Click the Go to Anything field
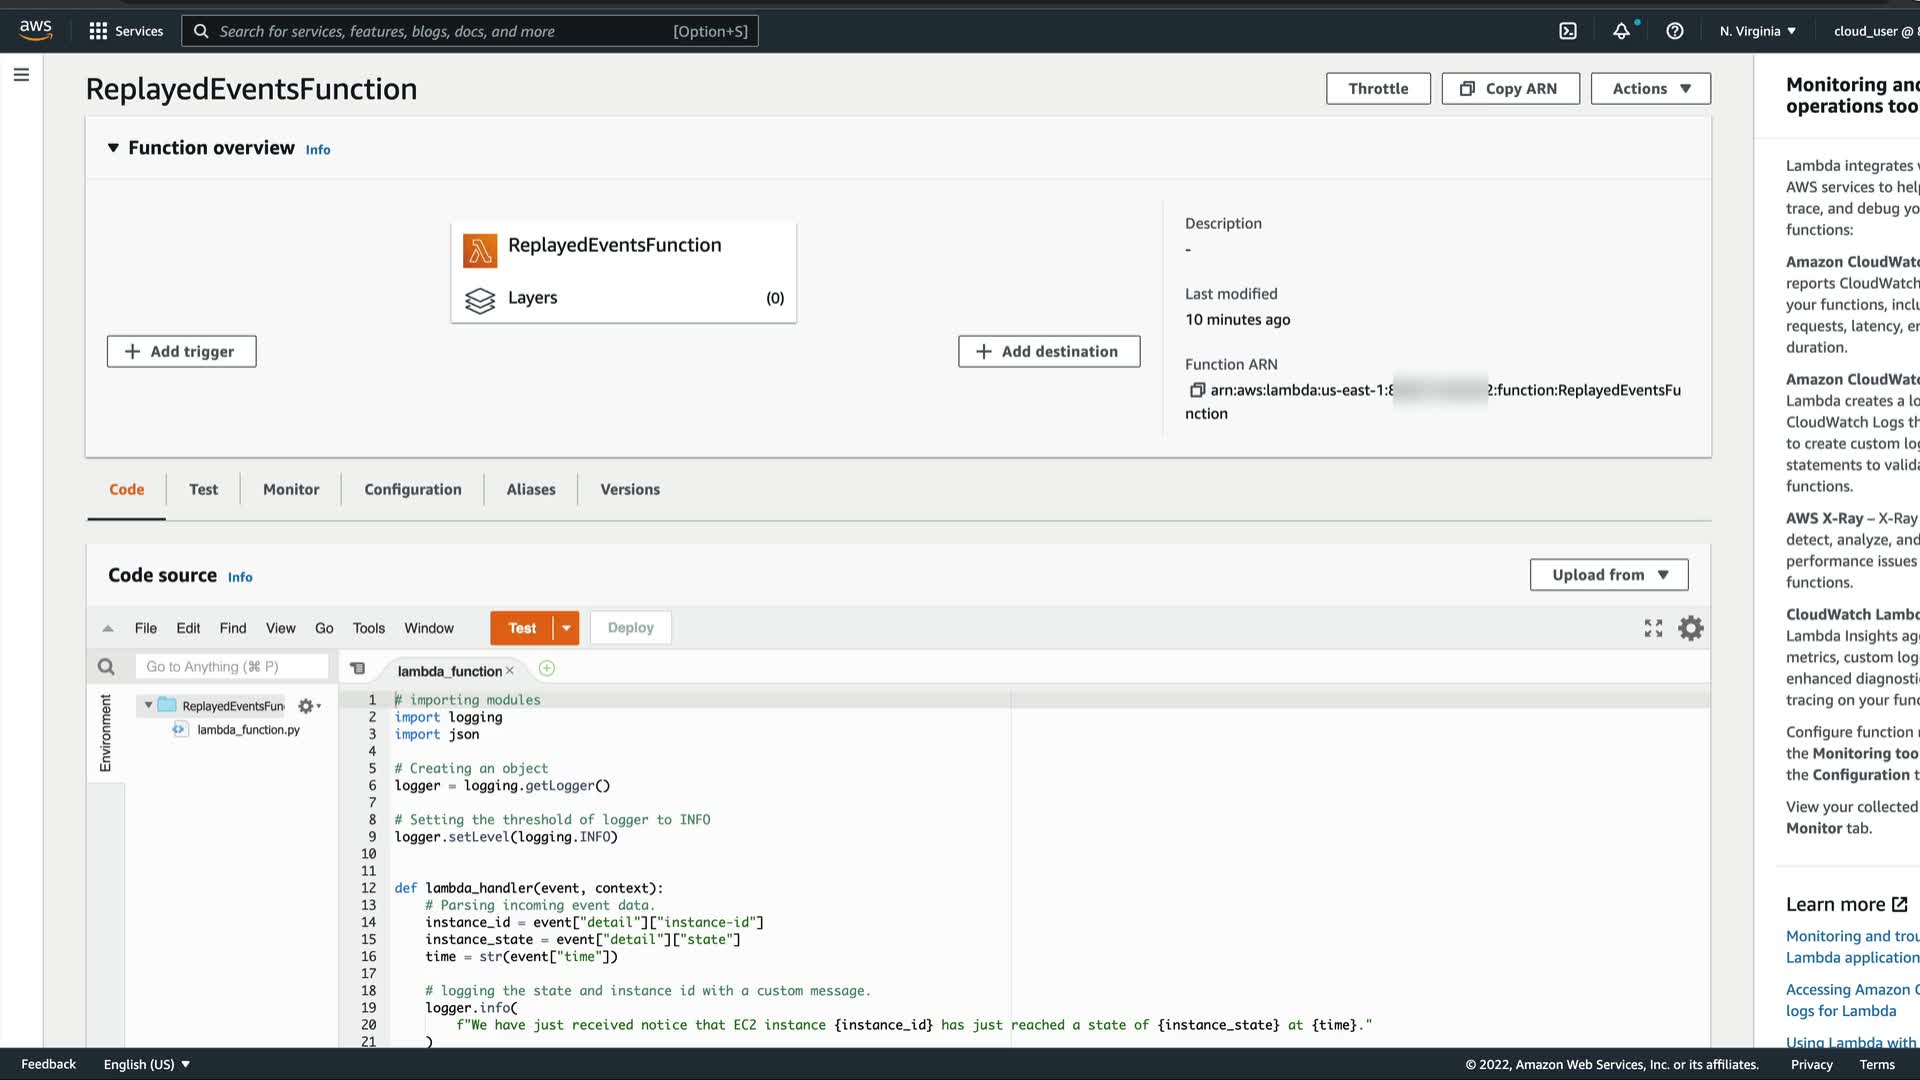 (232, 667)
